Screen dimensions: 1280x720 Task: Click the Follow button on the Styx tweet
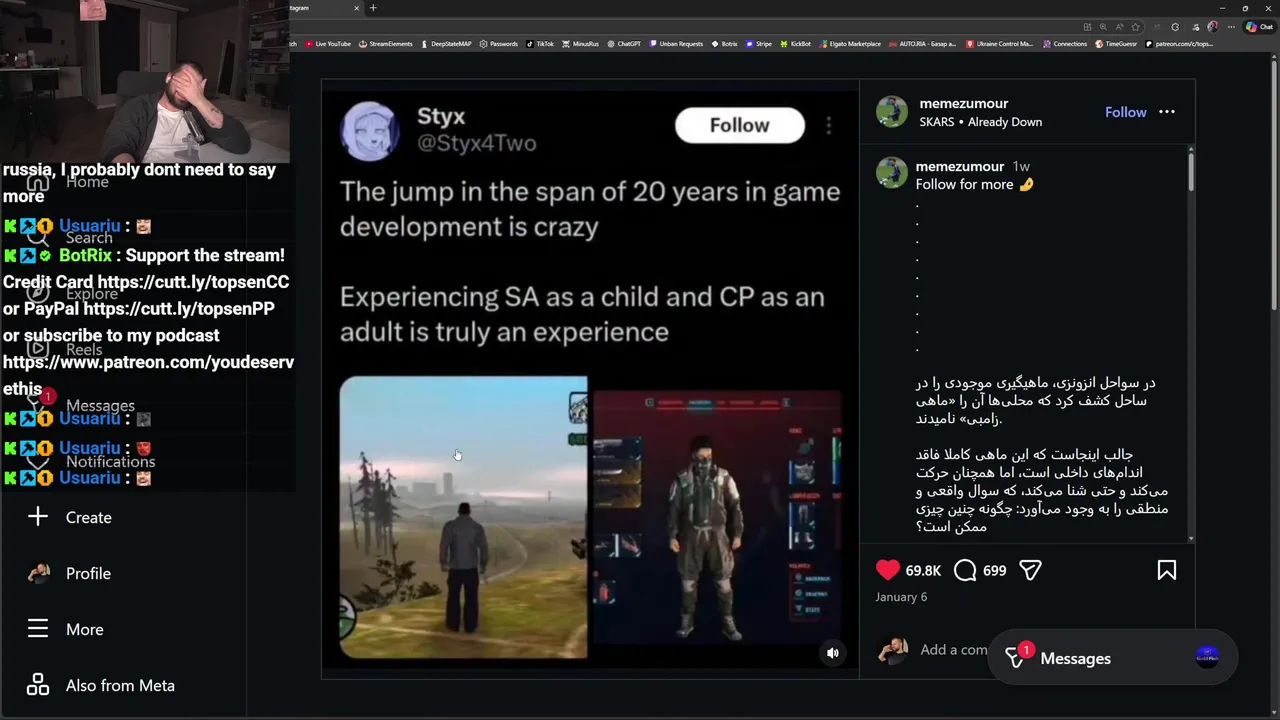[739, 125]
